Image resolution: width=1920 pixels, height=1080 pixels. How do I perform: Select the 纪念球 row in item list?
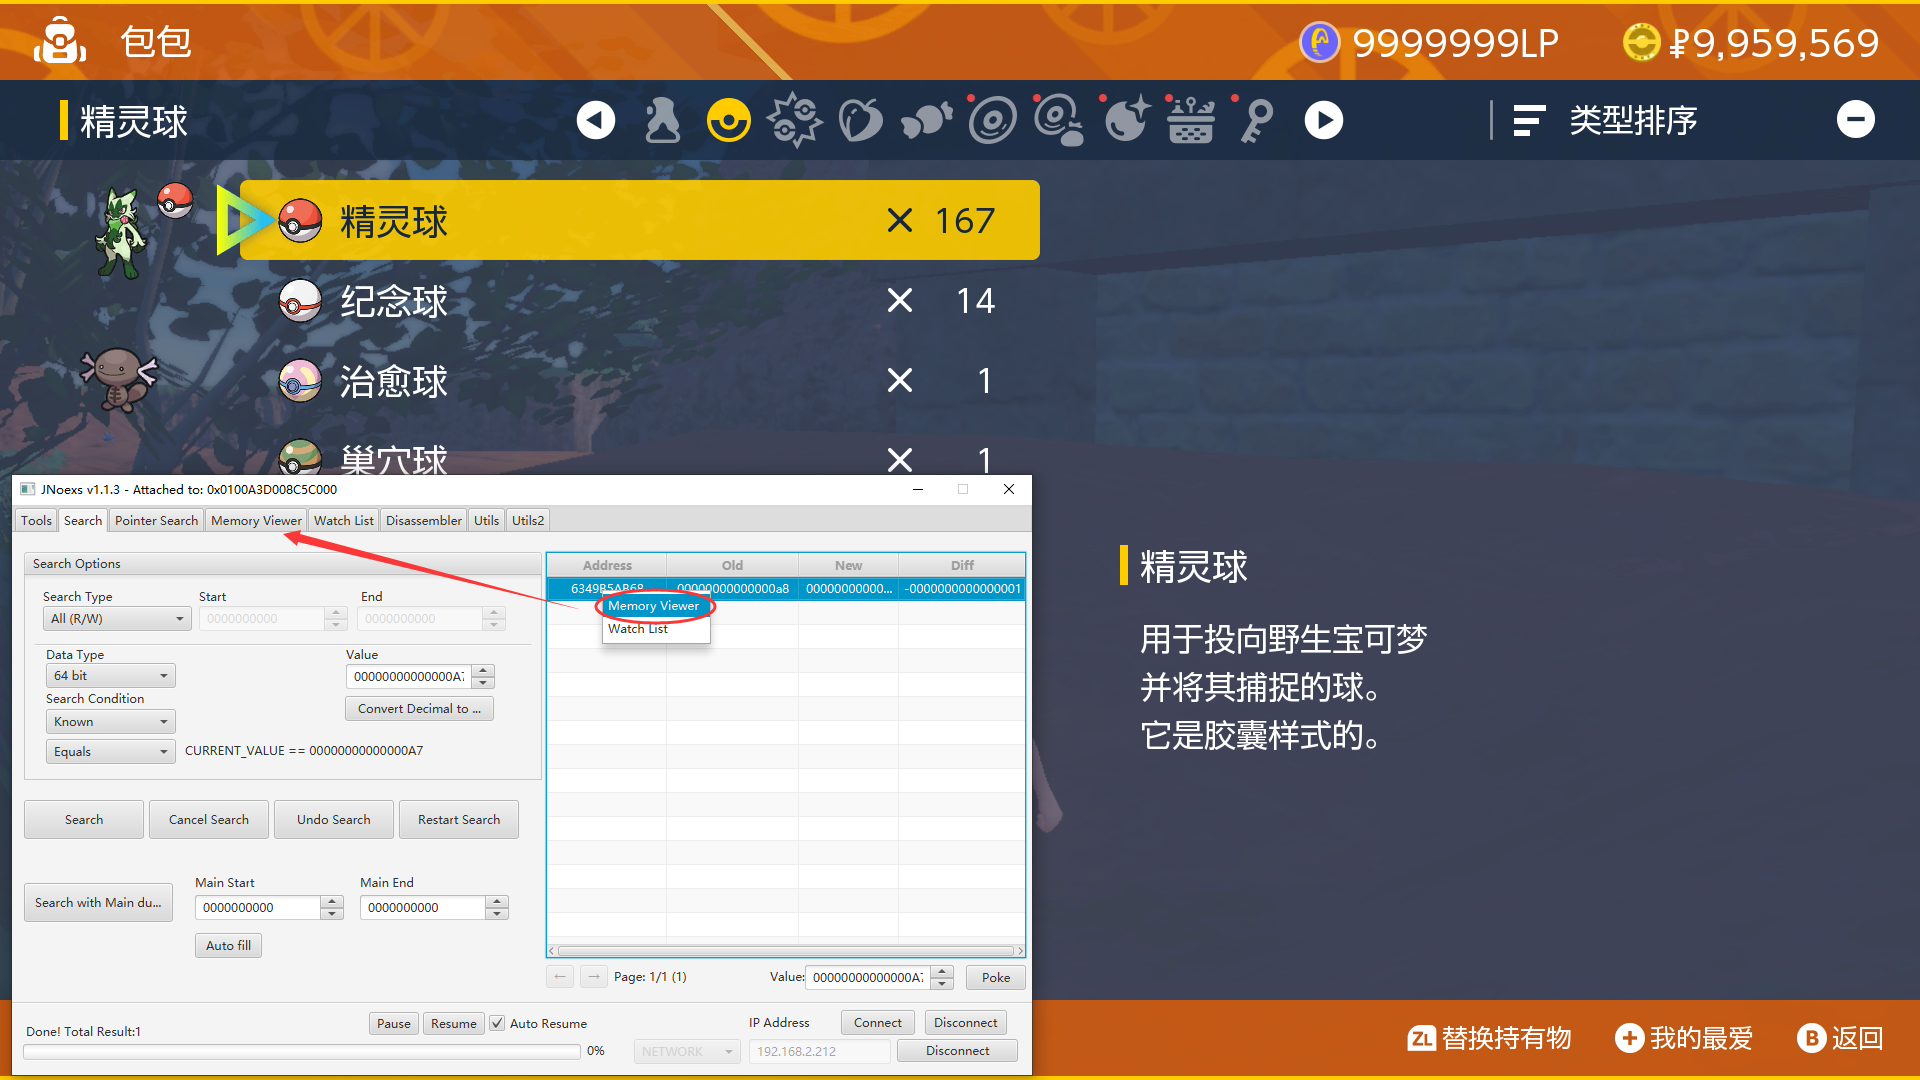pos(640,301)
